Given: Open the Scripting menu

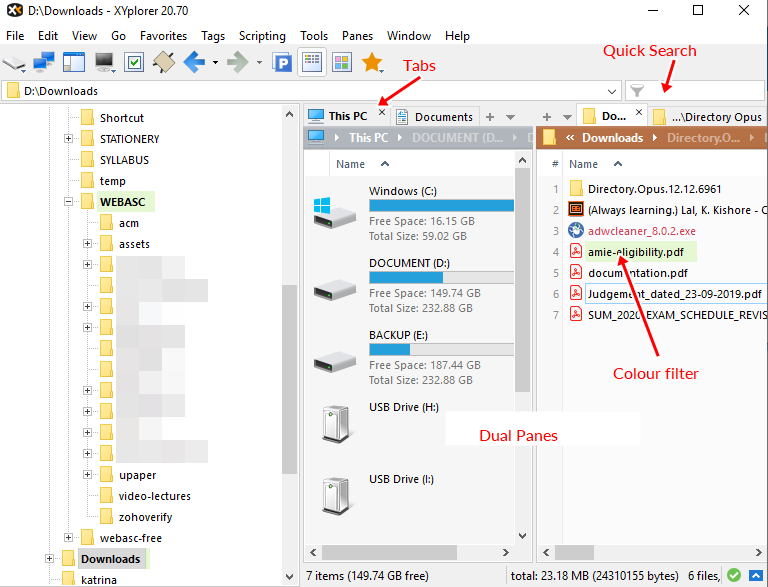Looking at the screenshot, I should click(262, 36).
